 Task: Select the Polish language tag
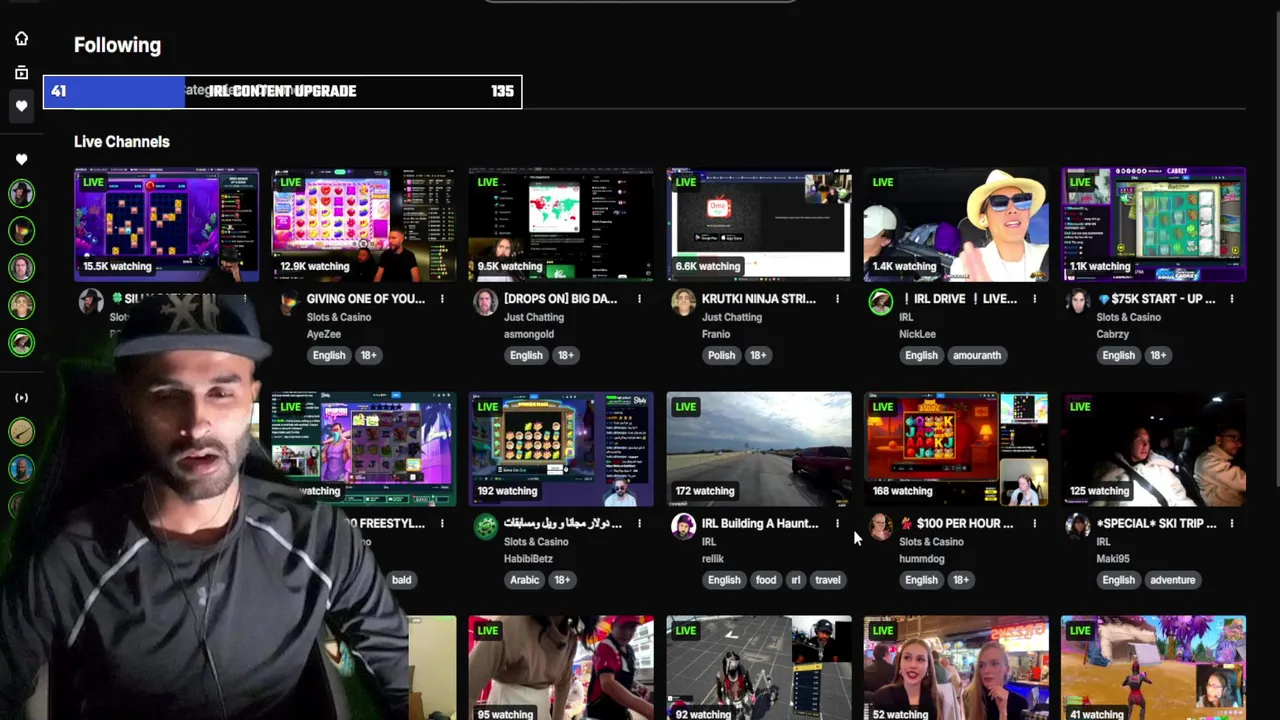721,355
